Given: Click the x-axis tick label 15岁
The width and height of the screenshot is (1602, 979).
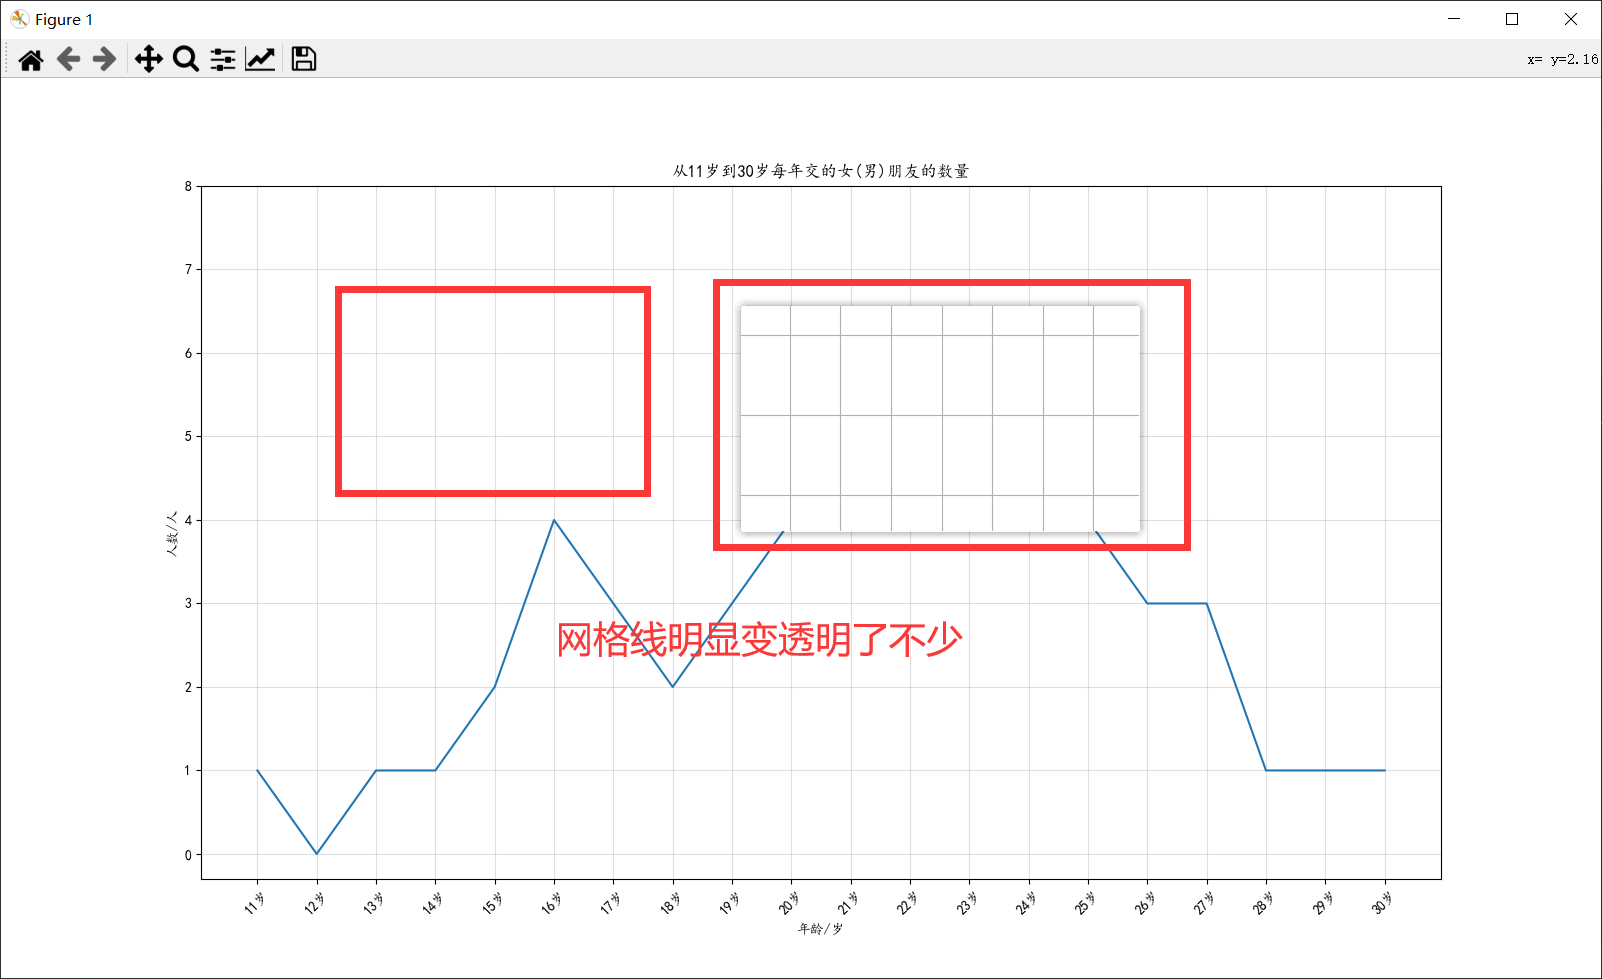Looking at the screenshot, I should [x=493, y=903].
